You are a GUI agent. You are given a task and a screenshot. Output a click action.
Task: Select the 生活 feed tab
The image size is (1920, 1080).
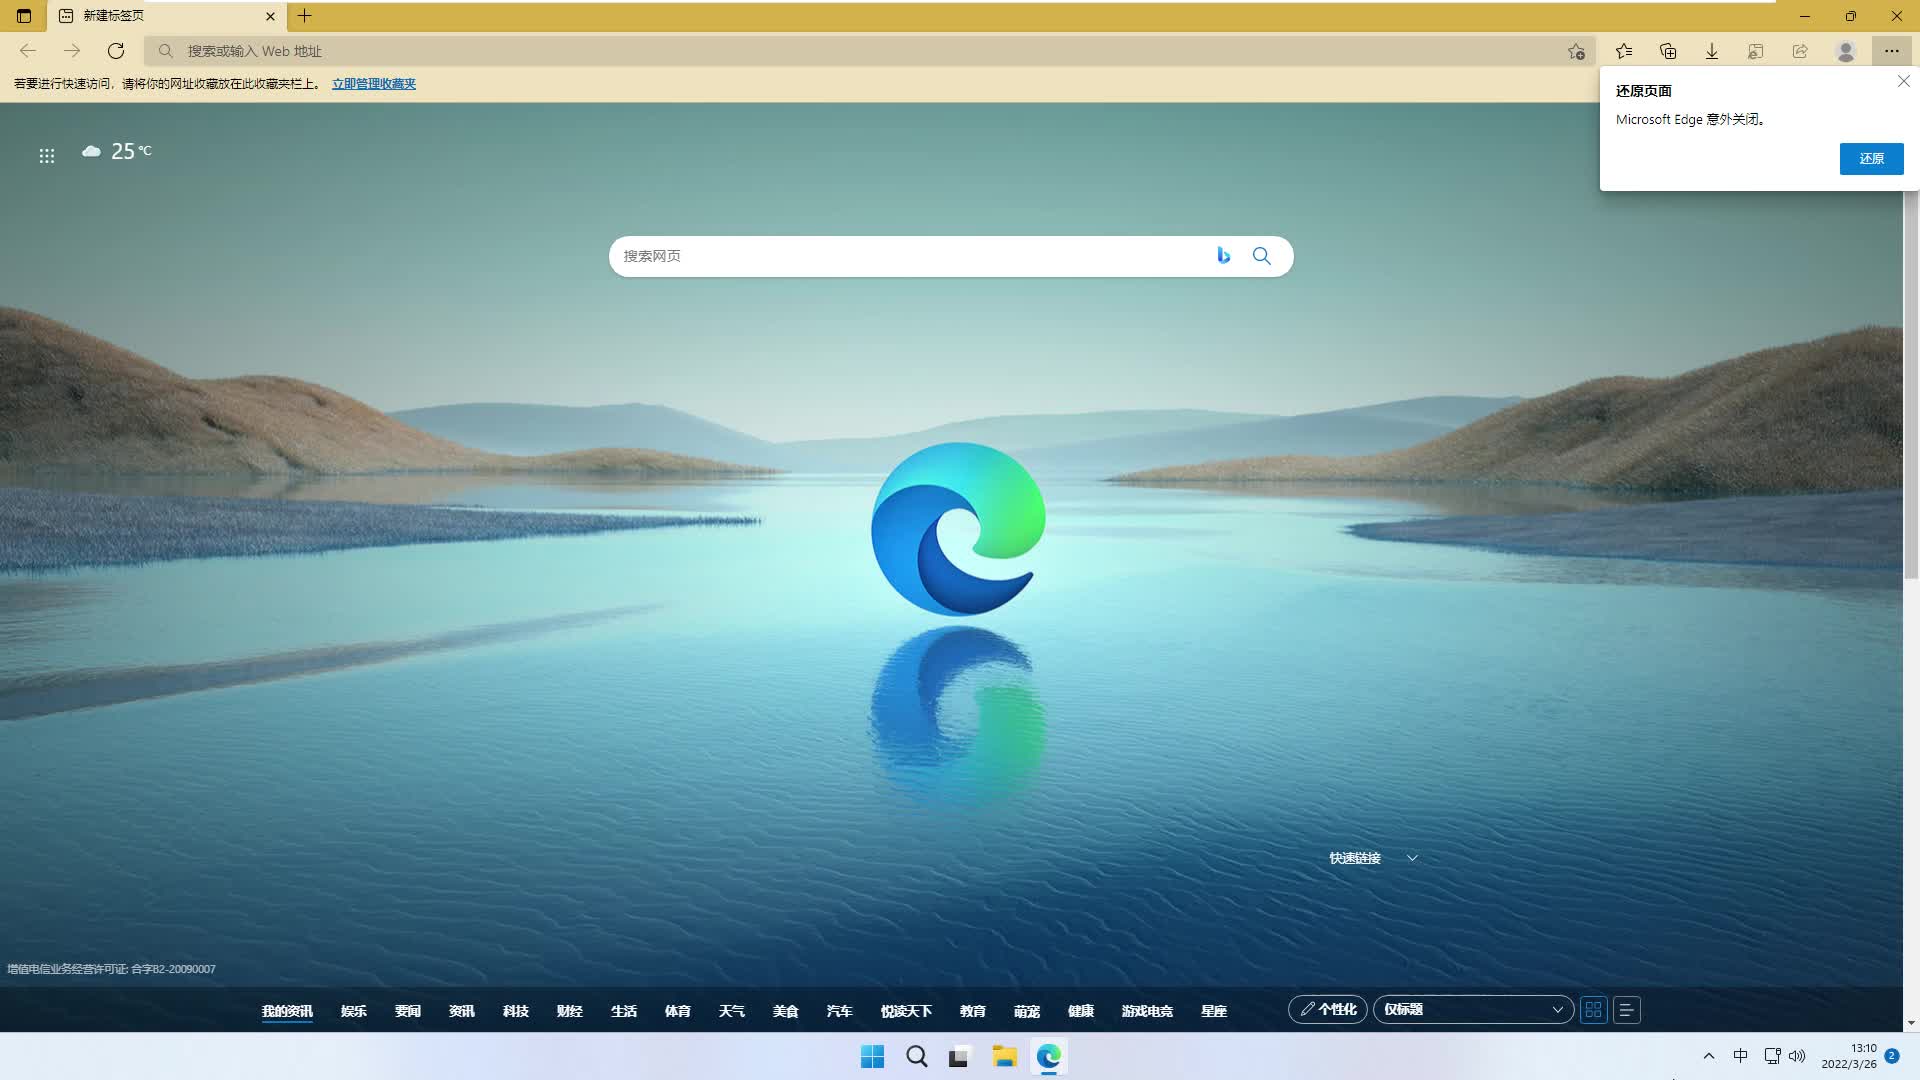(x=624, y=1011)
